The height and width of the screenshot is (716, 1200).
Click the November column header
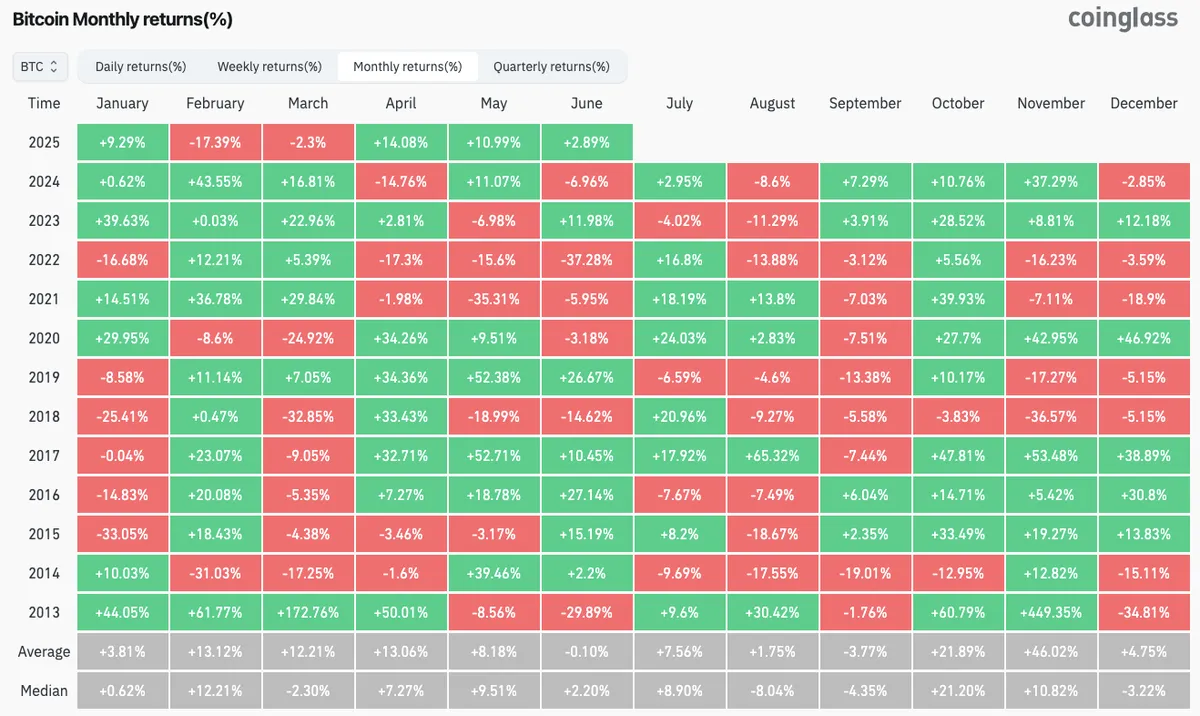coord(1050,103)
